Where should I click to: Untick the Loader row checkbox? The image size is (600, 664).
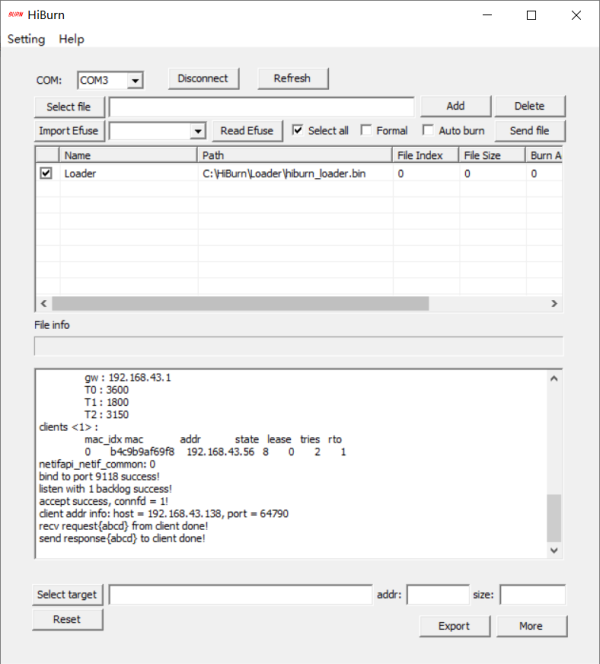46,173
